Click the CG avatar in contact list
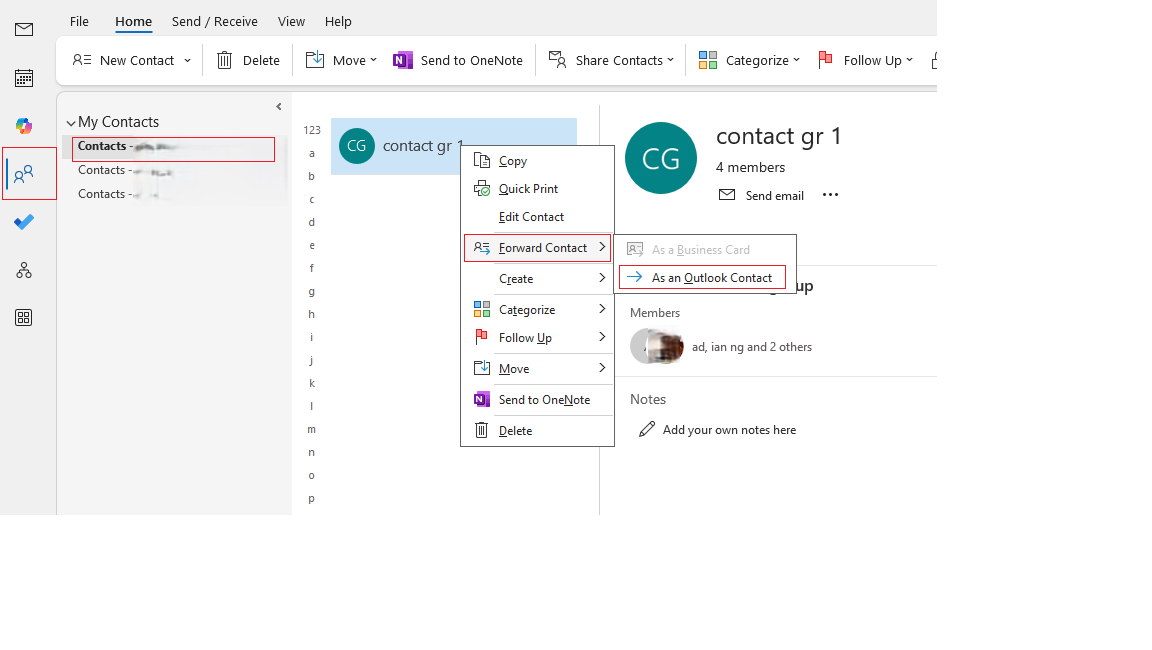The image size is (1152, 650). 357,146
